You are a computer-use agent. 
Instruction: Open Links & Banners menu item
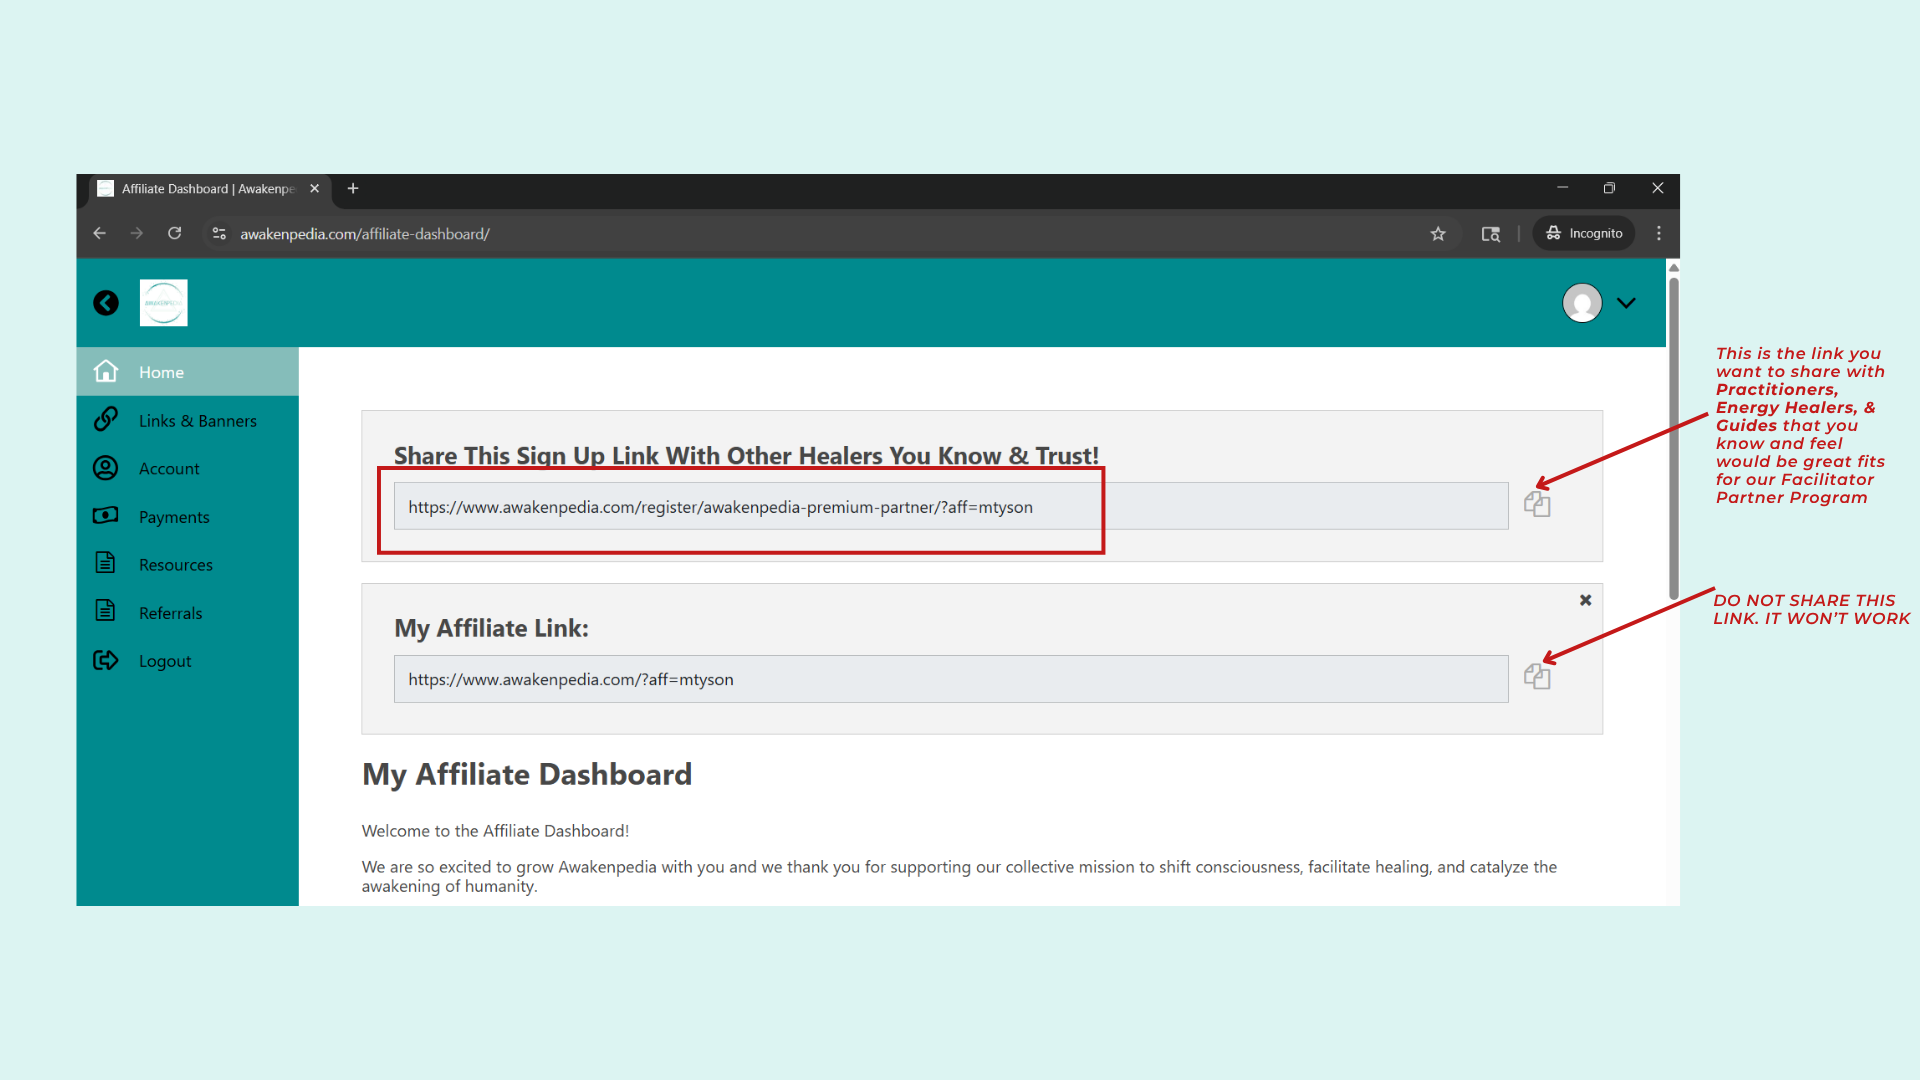197,421
